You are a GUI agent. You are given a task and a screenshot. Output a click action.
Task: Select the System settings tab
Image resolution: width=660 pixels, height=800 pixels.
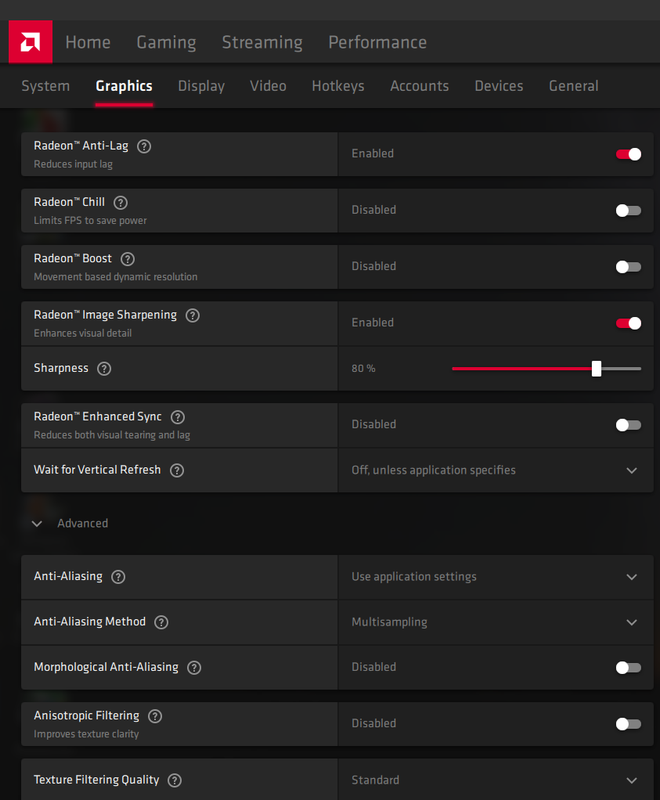(45, 86)
